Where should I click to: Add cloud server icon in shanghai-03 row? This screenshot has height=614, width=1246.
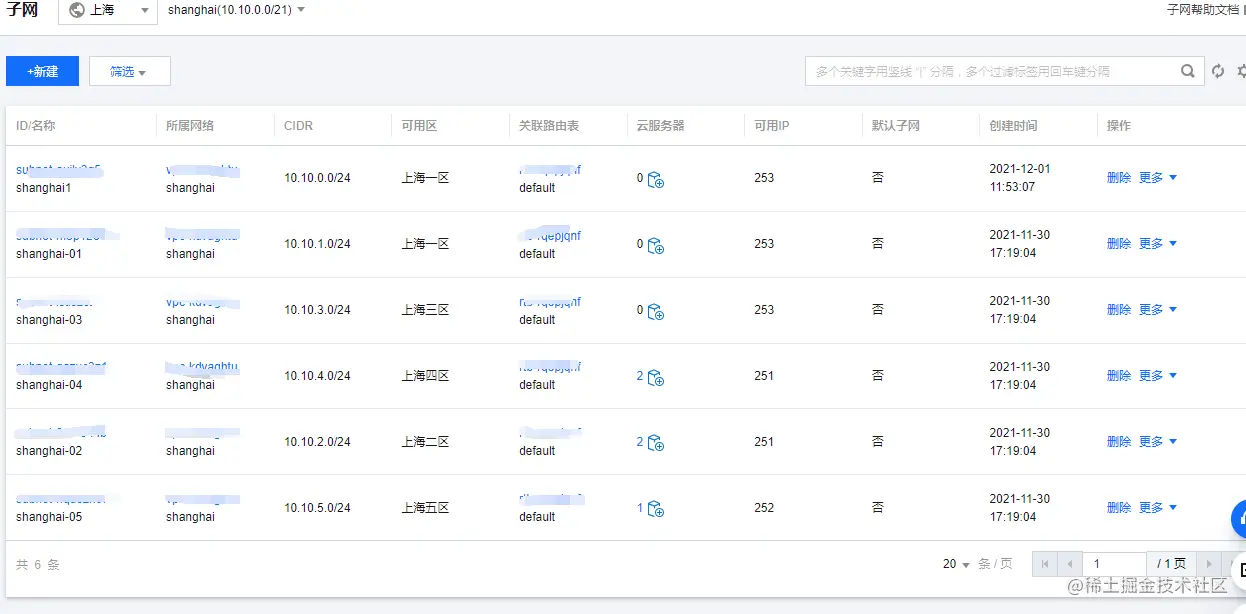[x=656, y=312]
